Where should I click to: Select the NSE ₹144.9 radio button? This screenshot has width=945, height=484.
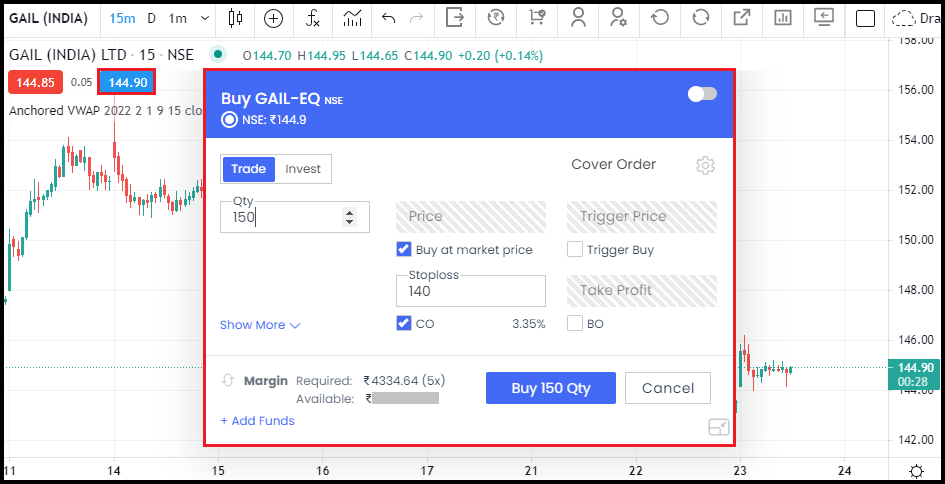pyautogui.click(x=230, y=120)
